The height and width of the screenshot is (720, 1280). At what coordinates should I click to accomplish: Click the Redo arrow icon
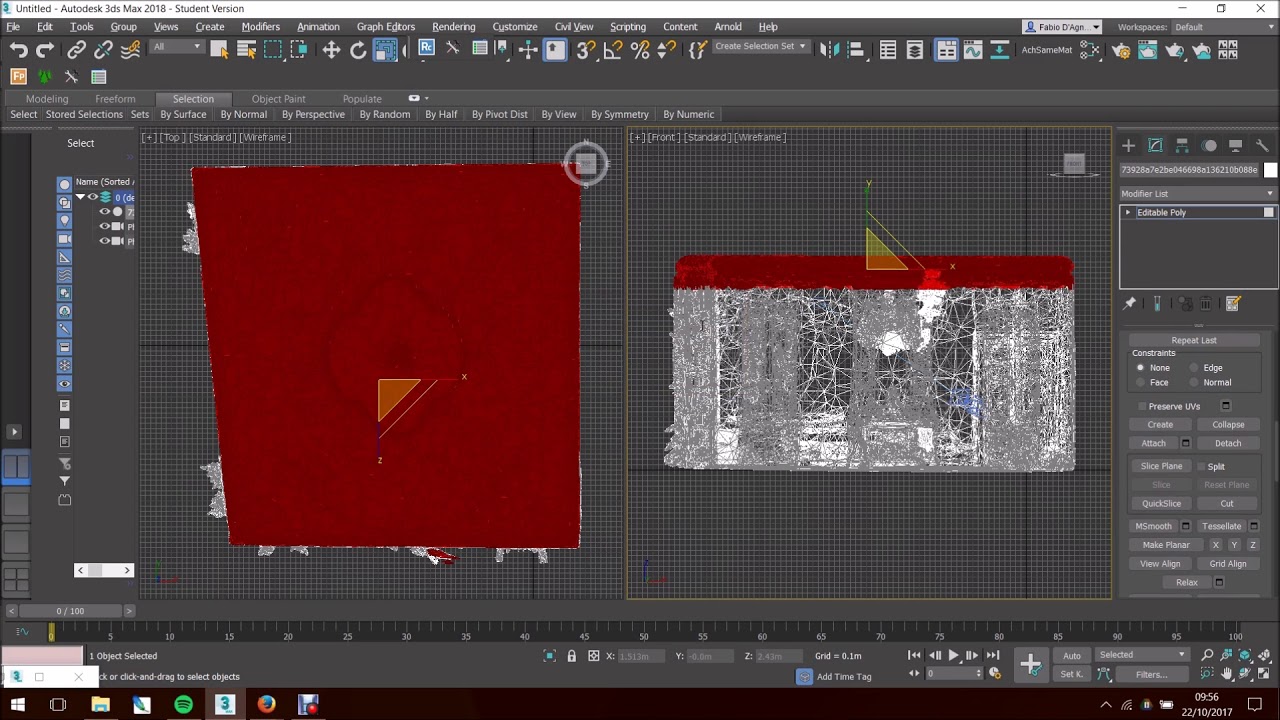(x=45, y=50)
